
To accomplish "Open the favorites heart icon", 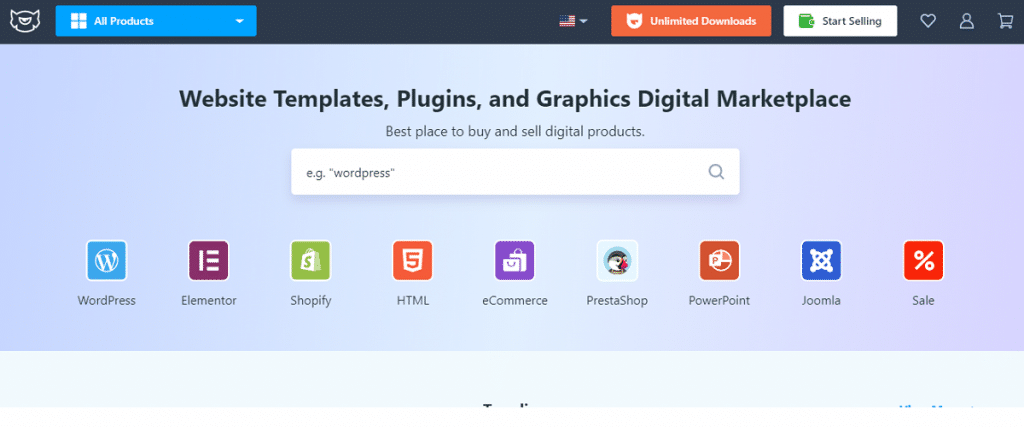I will click(x=928, y=21).
